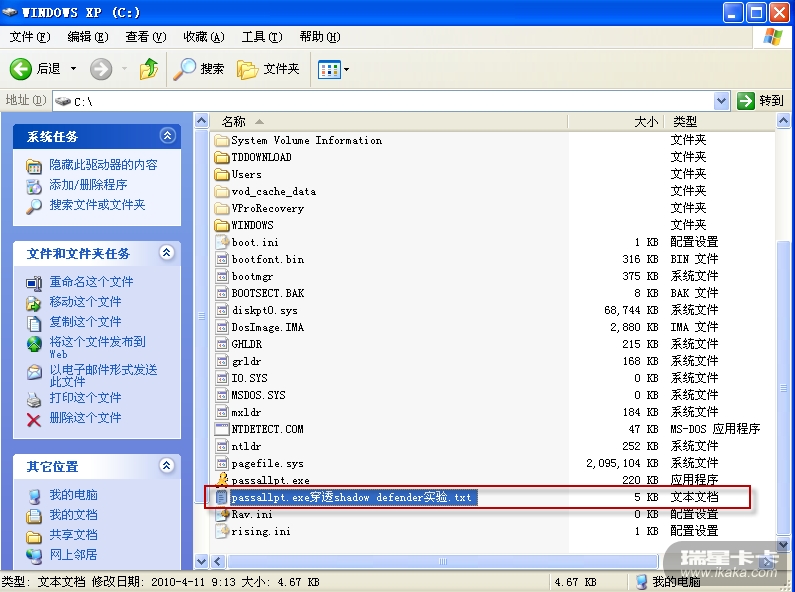
Task: Click the task pane scroll up arrow
Action: tap(201, 121)
